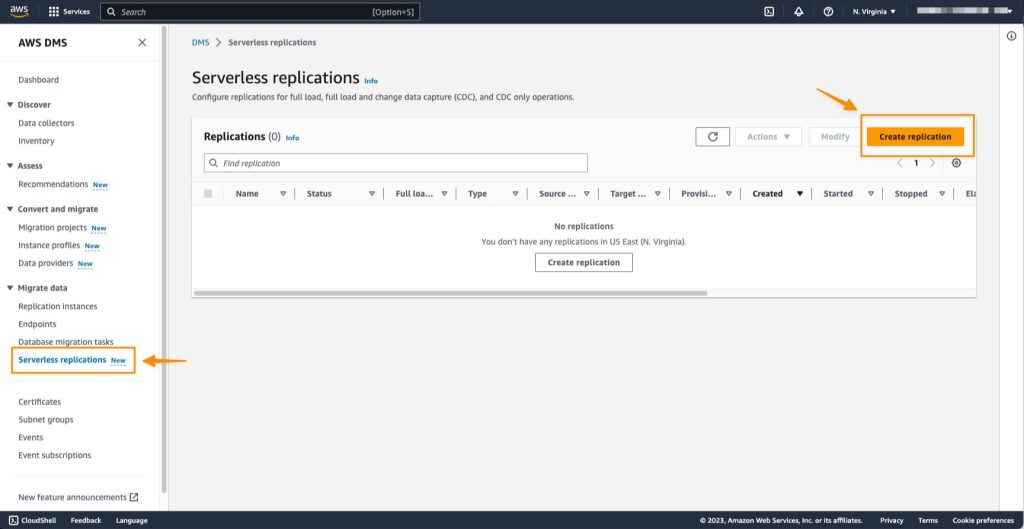Open Certificates page

[x=40, y=402]
